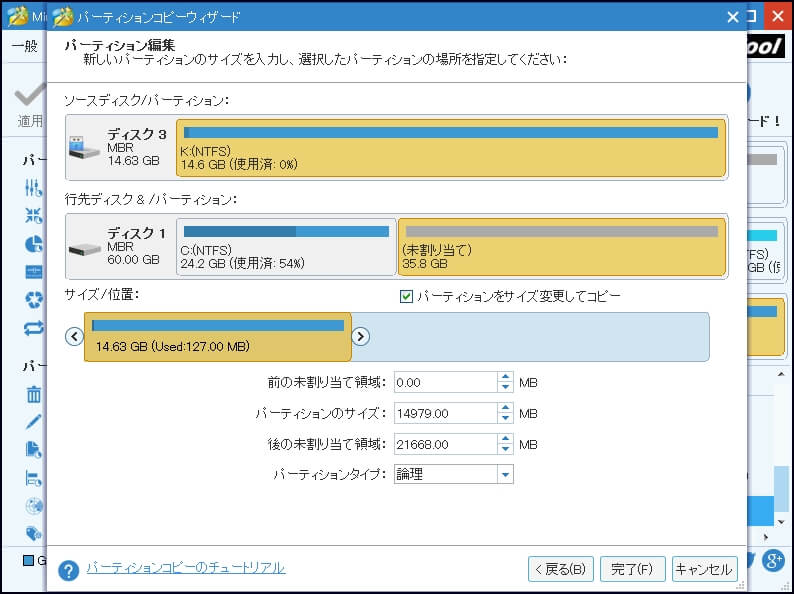Click the wizard title bar app icon
This screenshot has height=594, width=794.
pyautogui.click(x=63, y=17)
